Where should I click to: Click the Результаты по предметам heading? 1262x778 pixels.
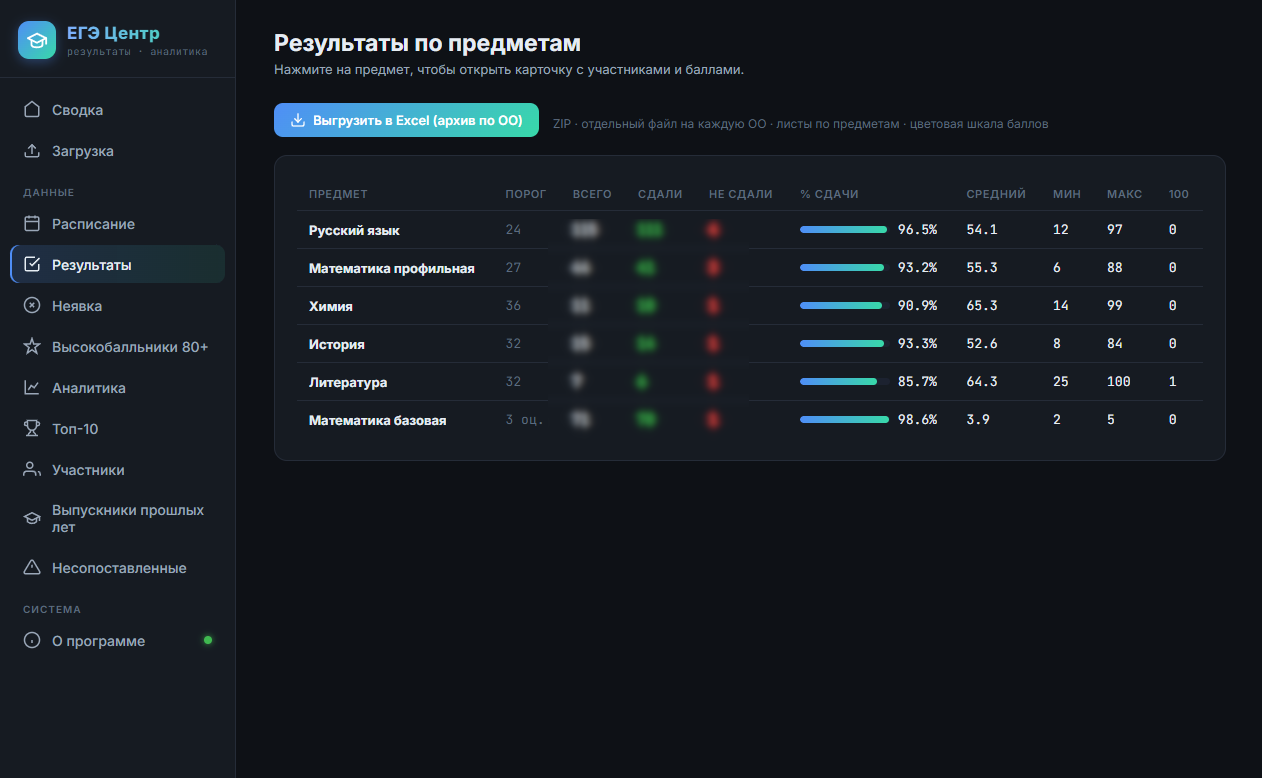pyautogui.click(x=427, y=43)
